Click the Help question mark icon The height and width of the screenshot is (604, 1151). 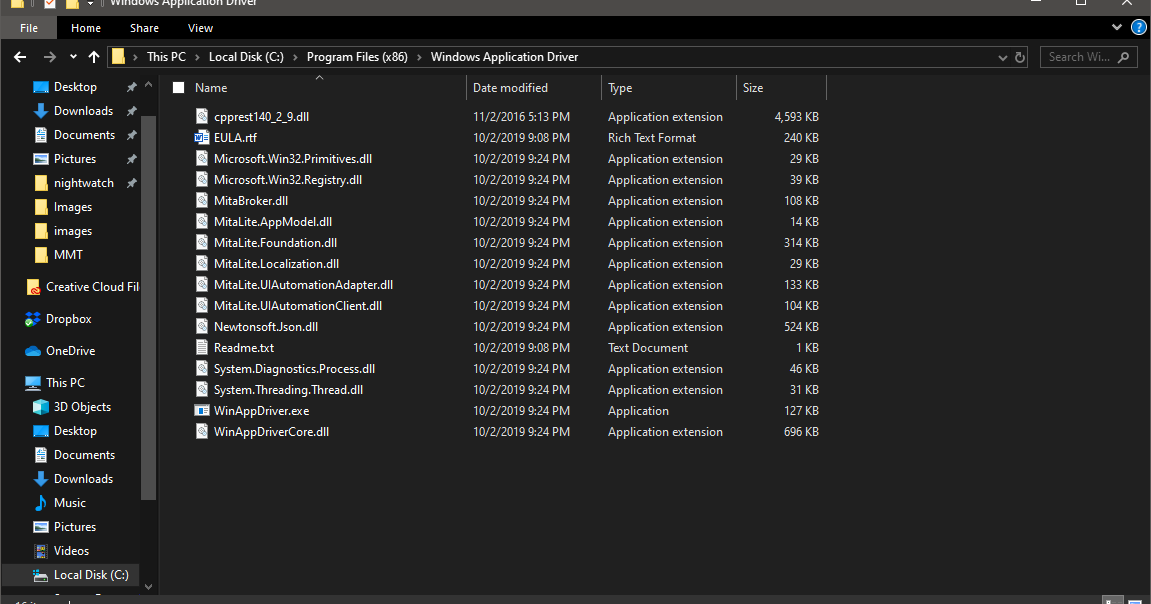tap(1138, 27)
